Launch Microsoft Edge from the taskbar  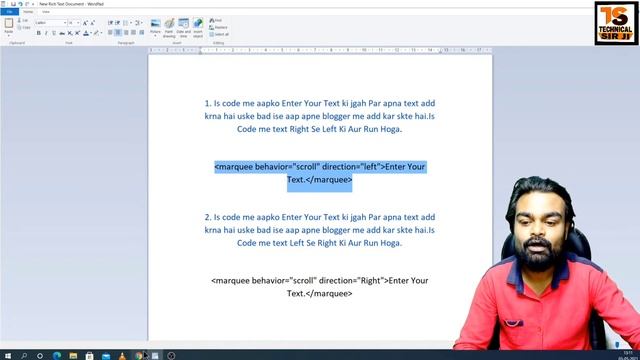57,356
